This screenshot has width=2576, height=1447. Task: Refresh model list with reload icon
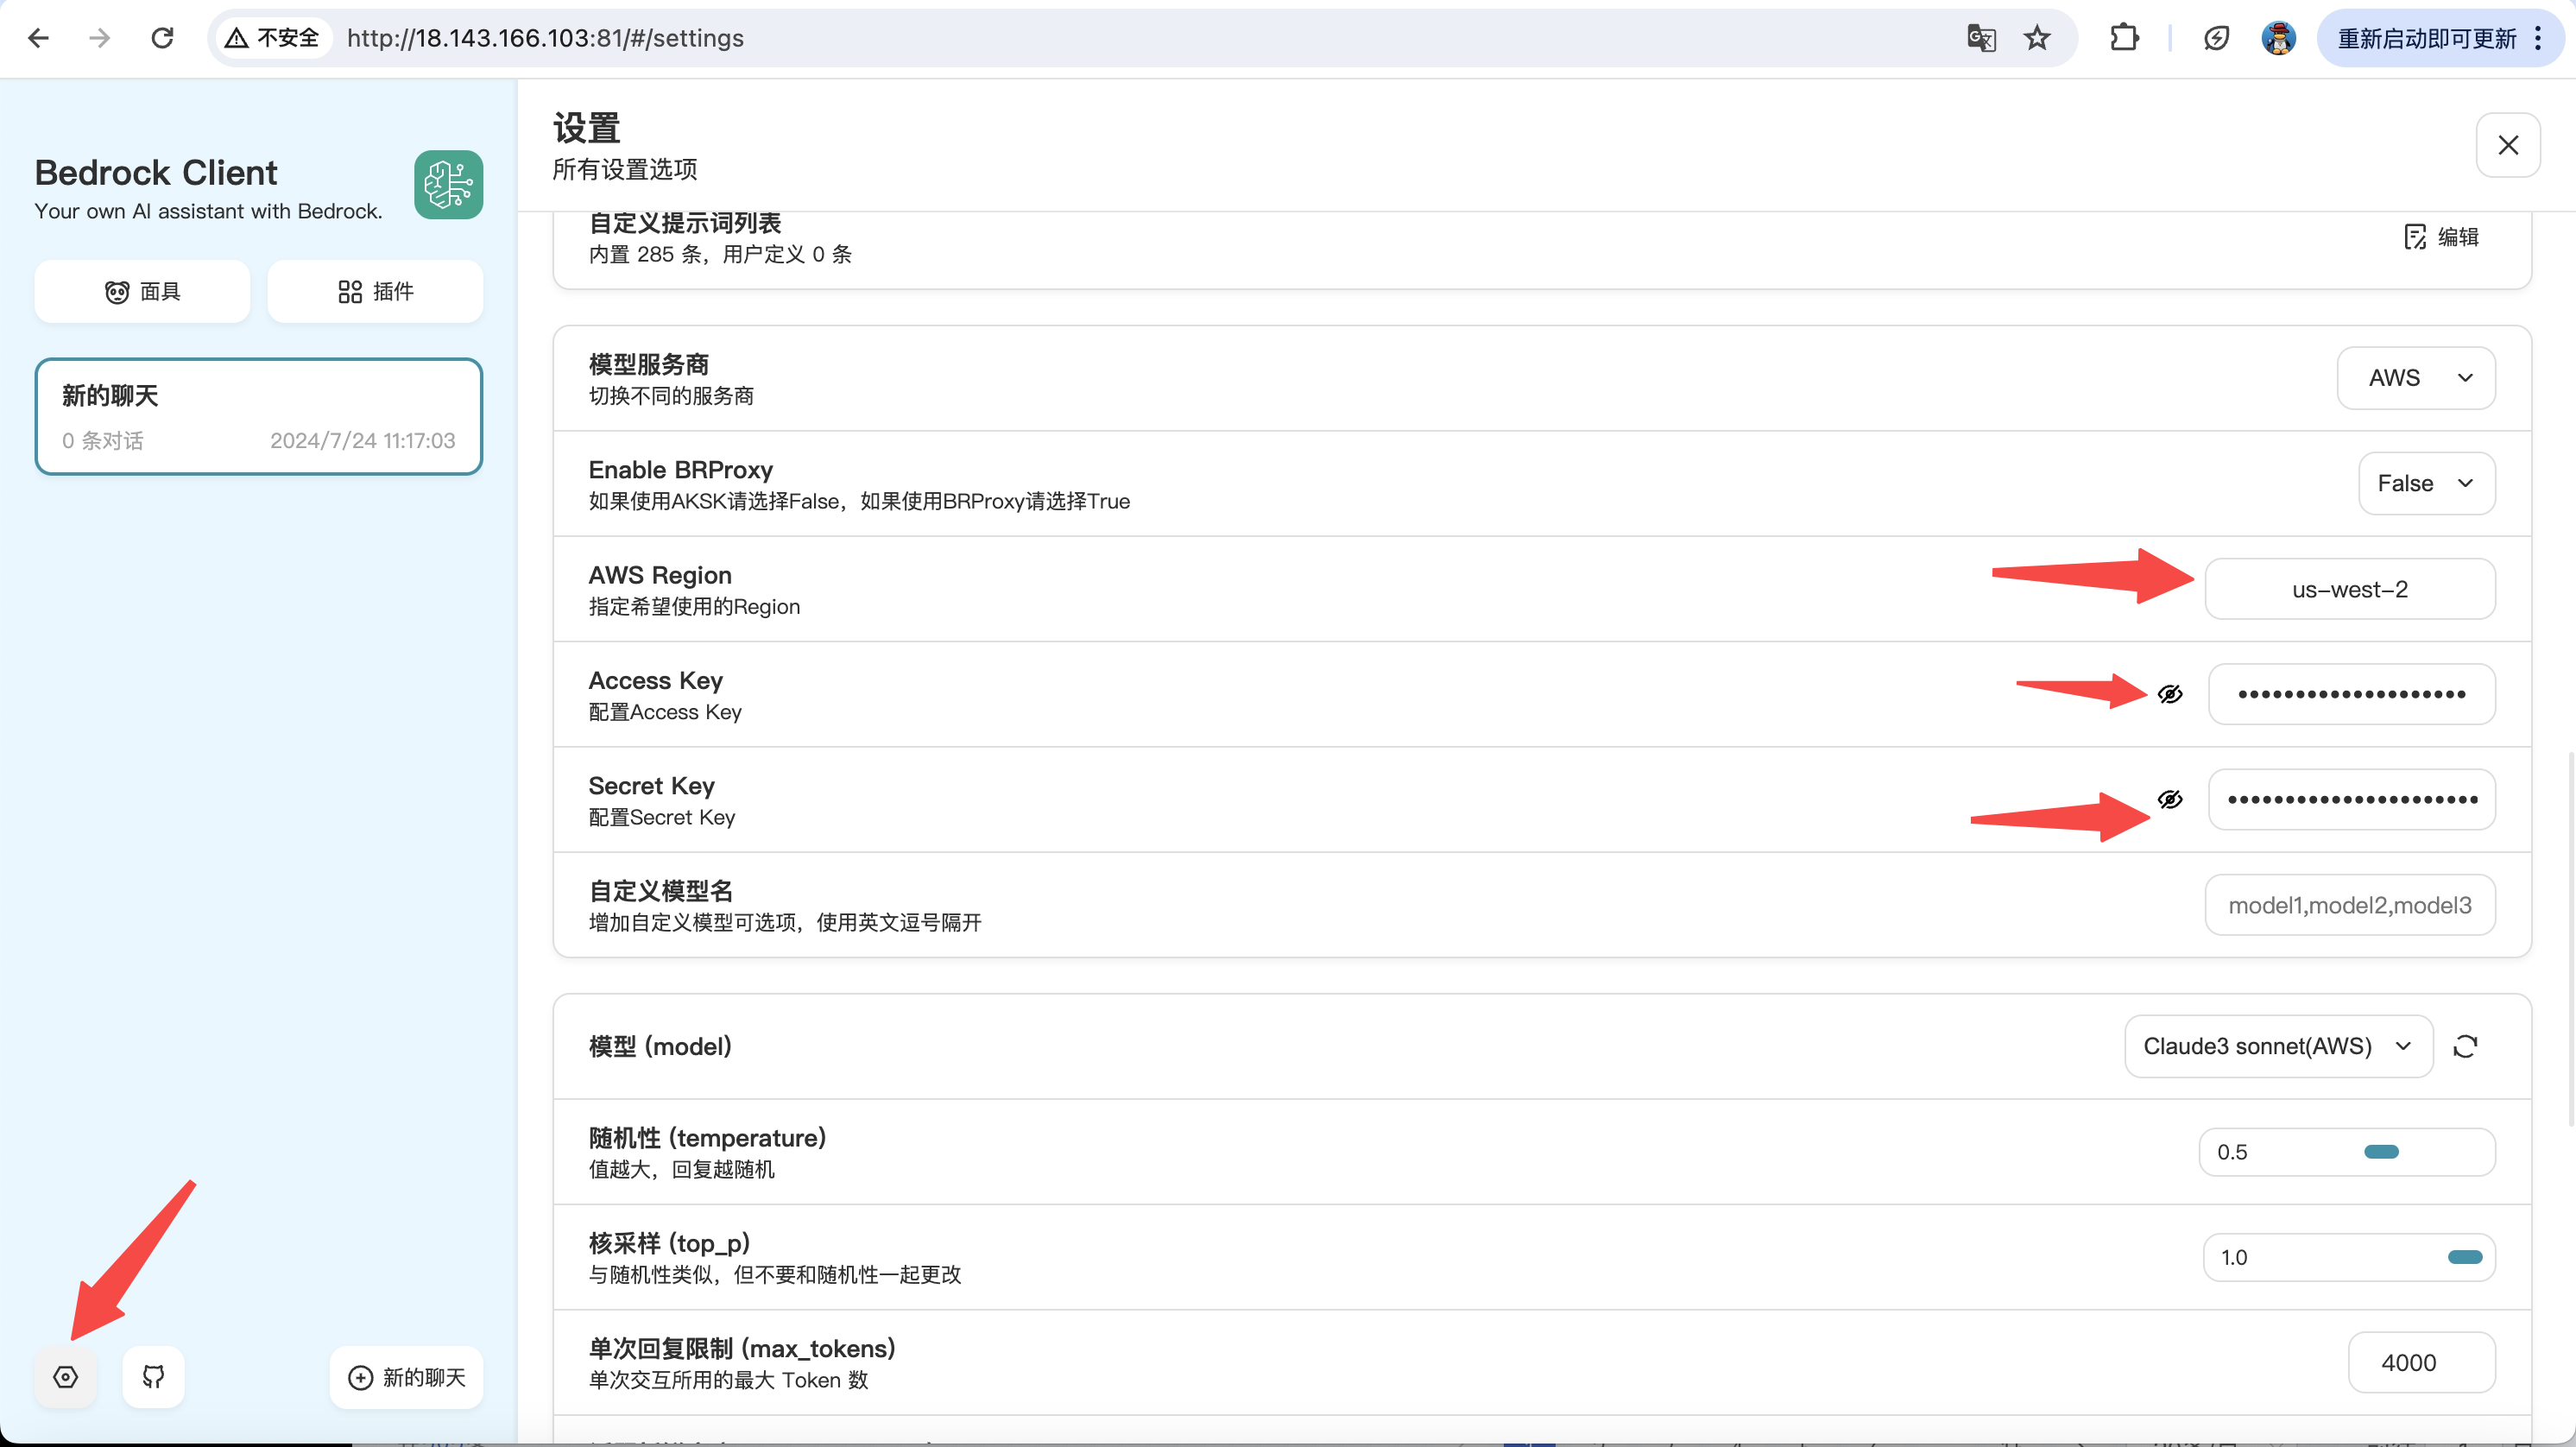click(2465, 1046)
